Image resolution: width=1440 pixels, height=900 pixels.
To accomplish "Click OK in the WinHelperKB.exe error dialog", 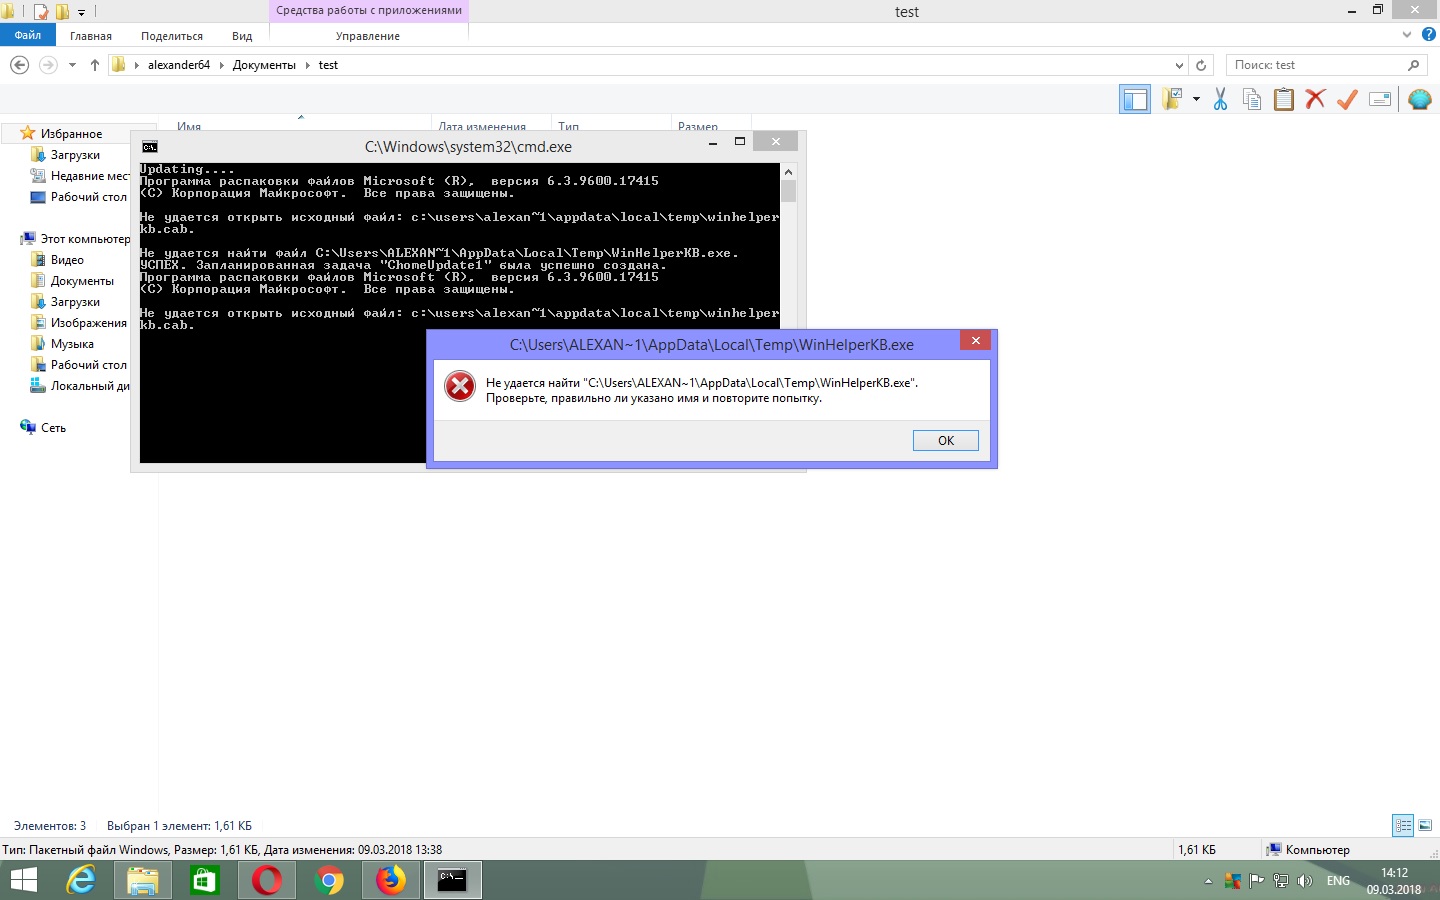I will [x=945, y=440].
